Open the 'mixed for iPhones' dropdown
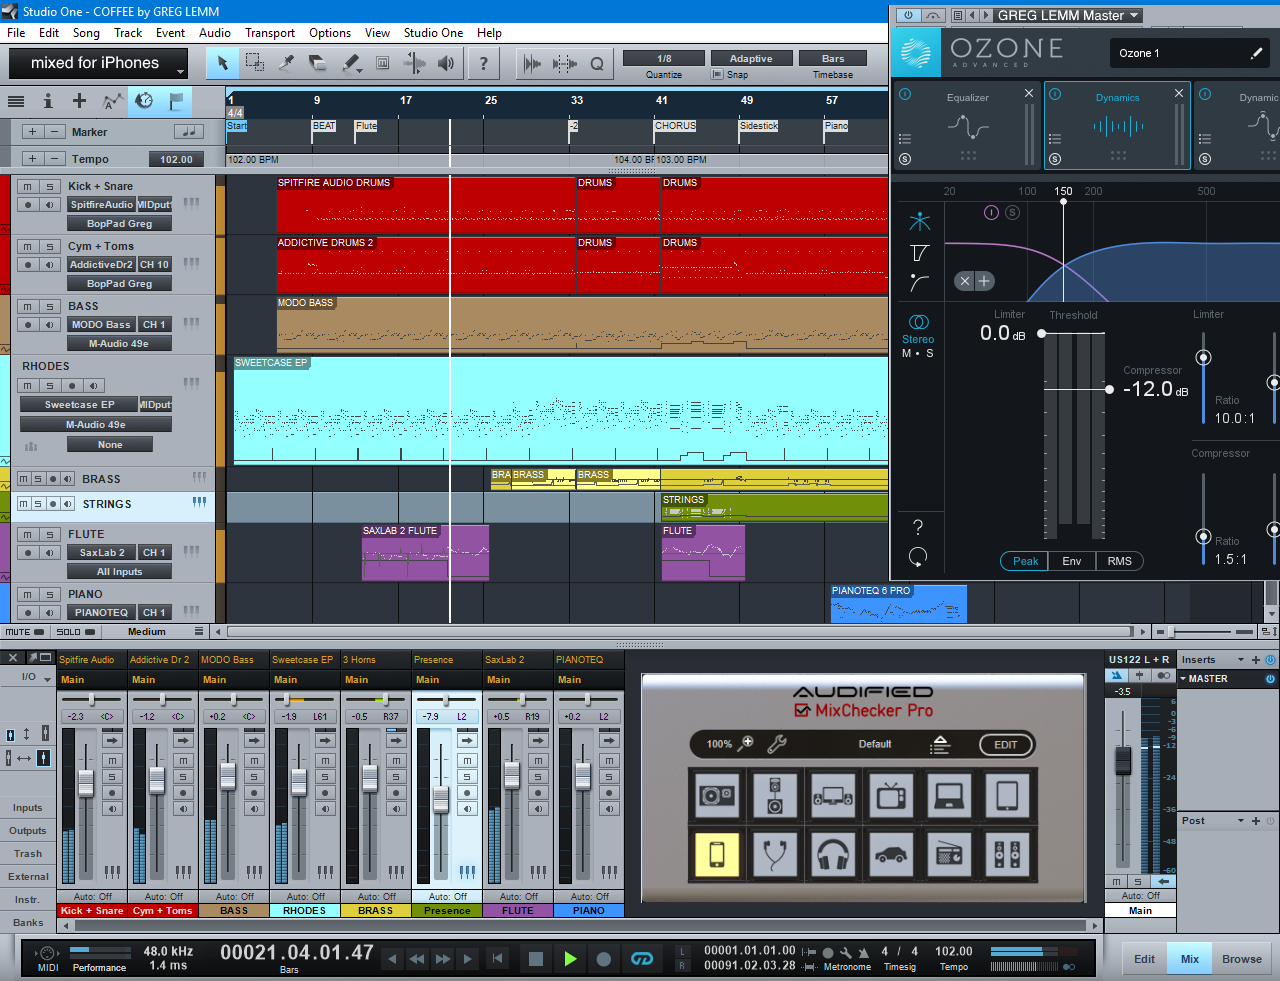 tap(98, 63)
